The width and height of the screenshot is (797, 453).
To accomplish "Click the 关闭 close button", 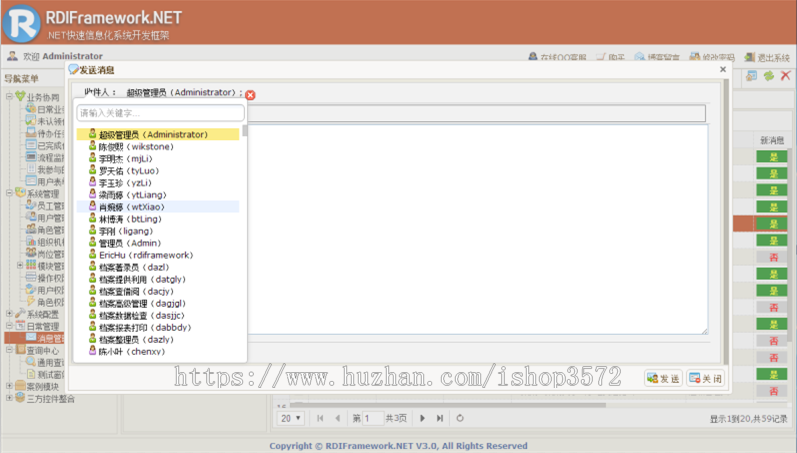I will pos(706,379).
